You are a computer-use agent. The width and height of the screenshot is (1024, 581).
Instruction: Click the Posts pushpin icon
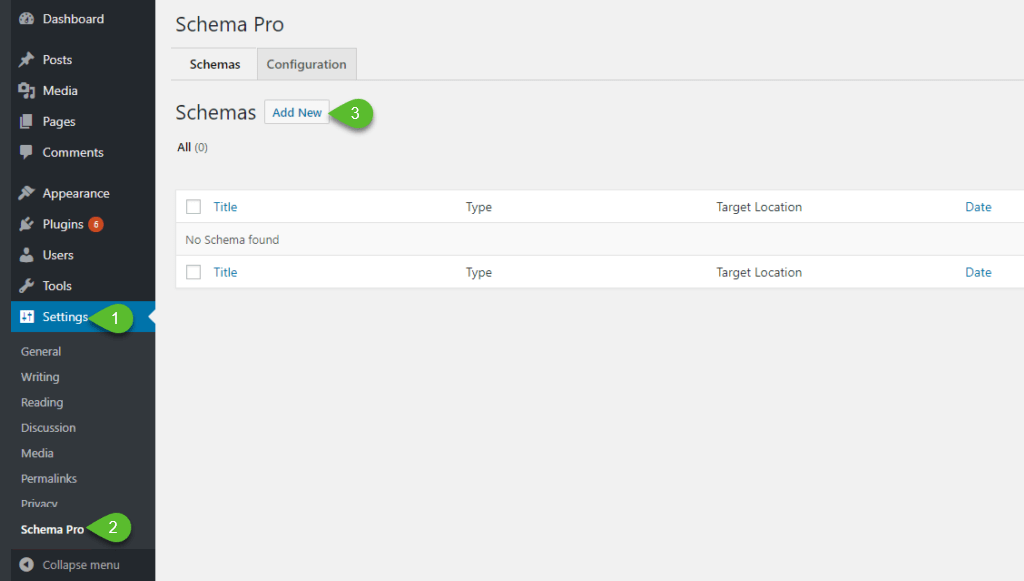26,59
